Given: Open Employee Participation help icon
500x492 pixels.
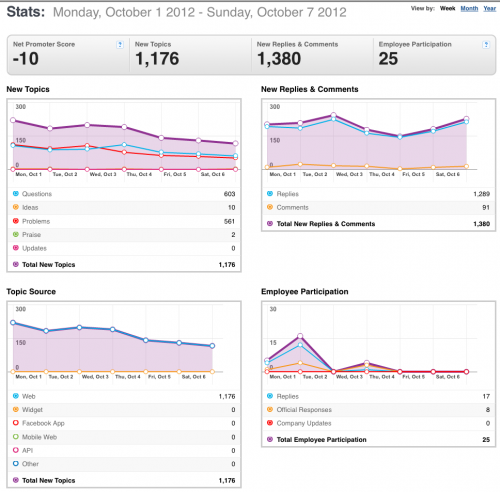Looking at the screenshot, I should (x=486, y=45).
